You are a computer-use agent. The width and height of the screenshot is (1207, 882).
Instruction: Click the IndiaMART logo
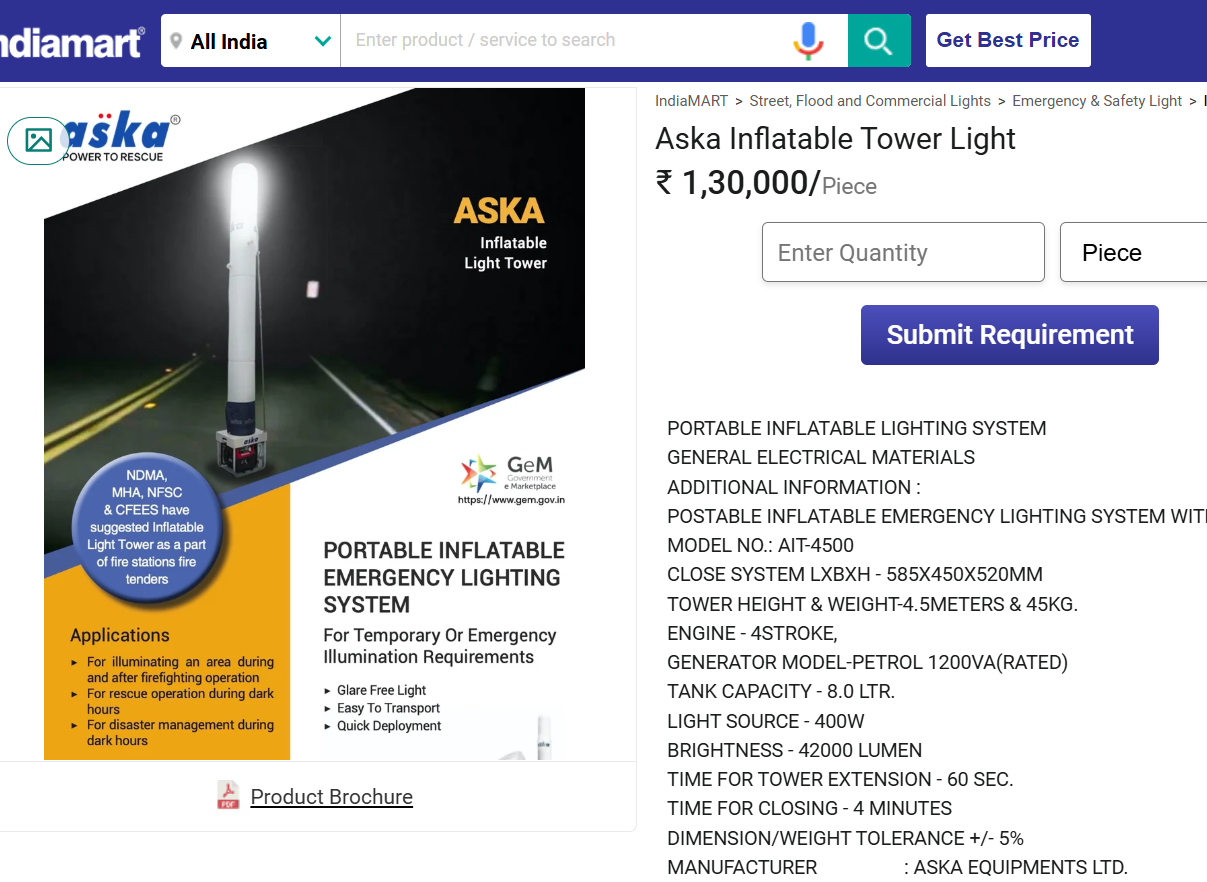pos(72,41)
